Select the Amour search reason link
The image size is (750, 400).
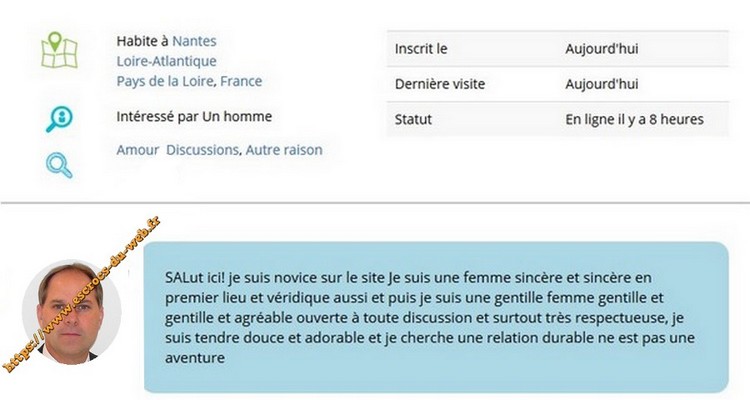coord(138,150)
